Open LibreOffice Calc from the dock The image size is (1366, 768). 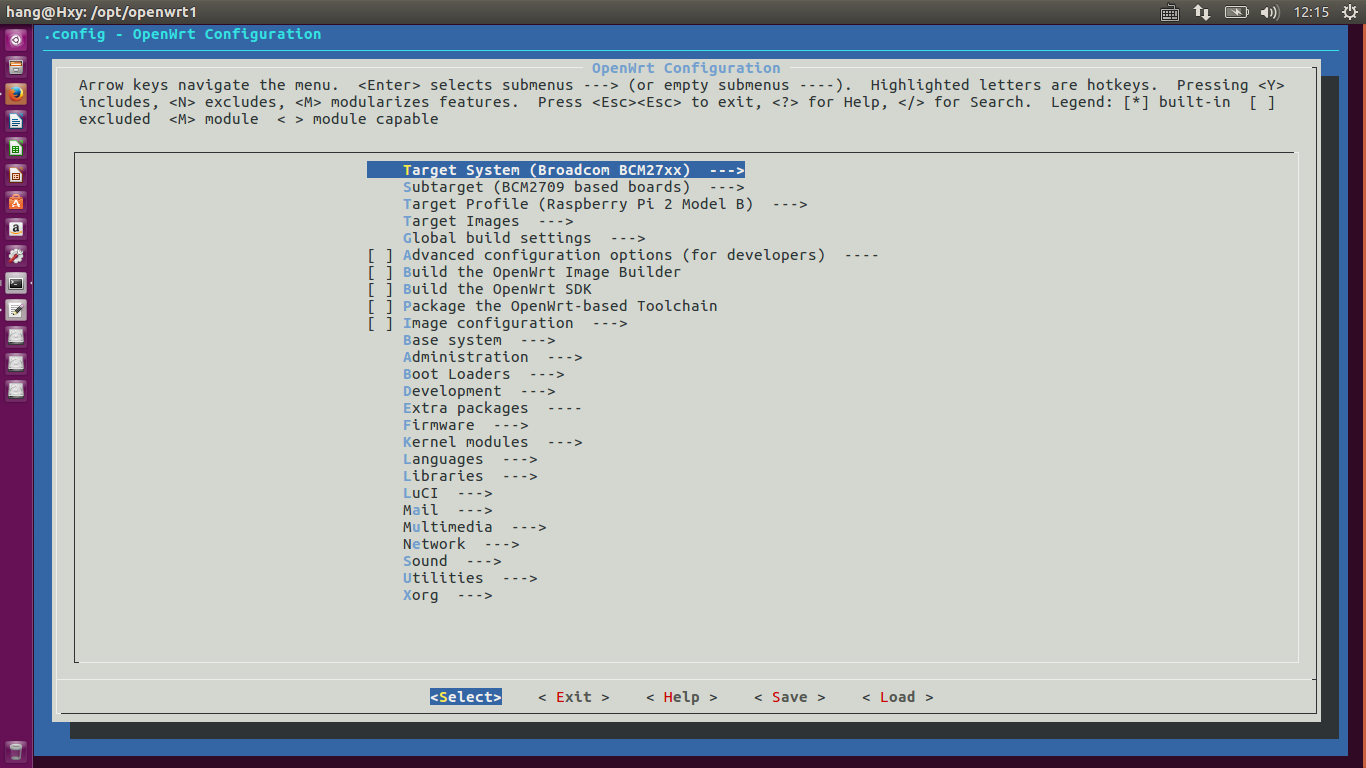[x=16, y=148]
